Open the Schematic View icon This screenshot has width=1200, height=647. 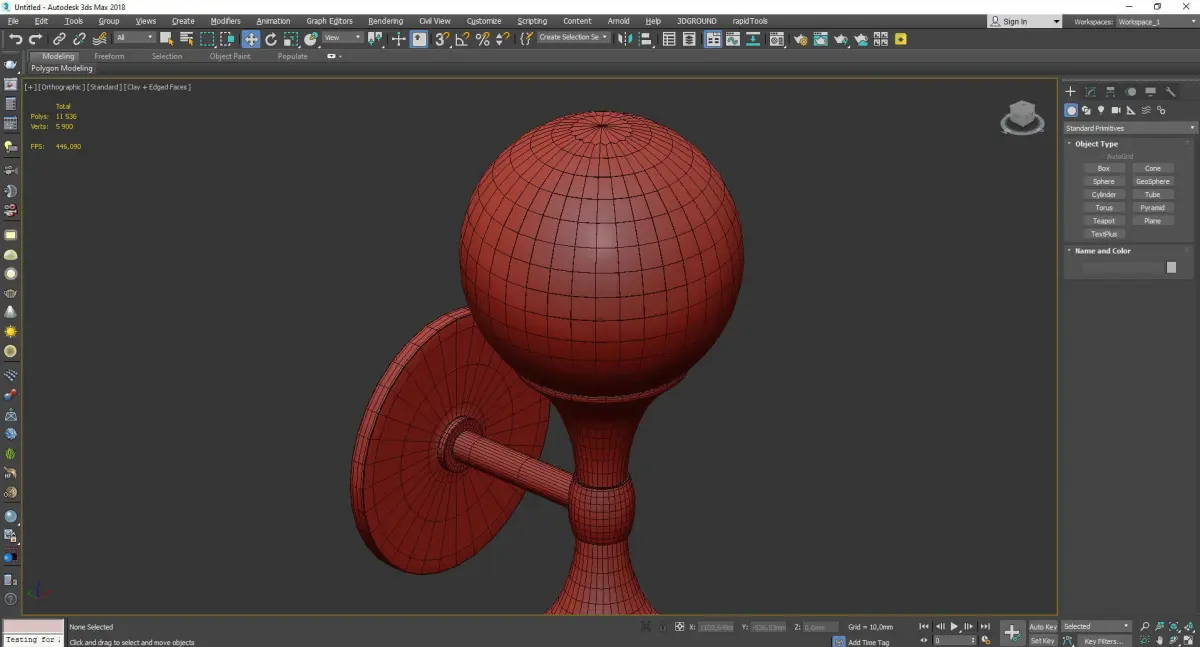[753, 39]
